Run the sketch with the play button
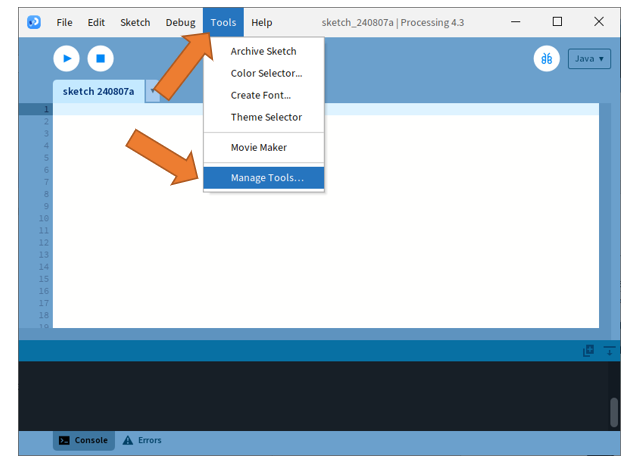 pos(66,59)
